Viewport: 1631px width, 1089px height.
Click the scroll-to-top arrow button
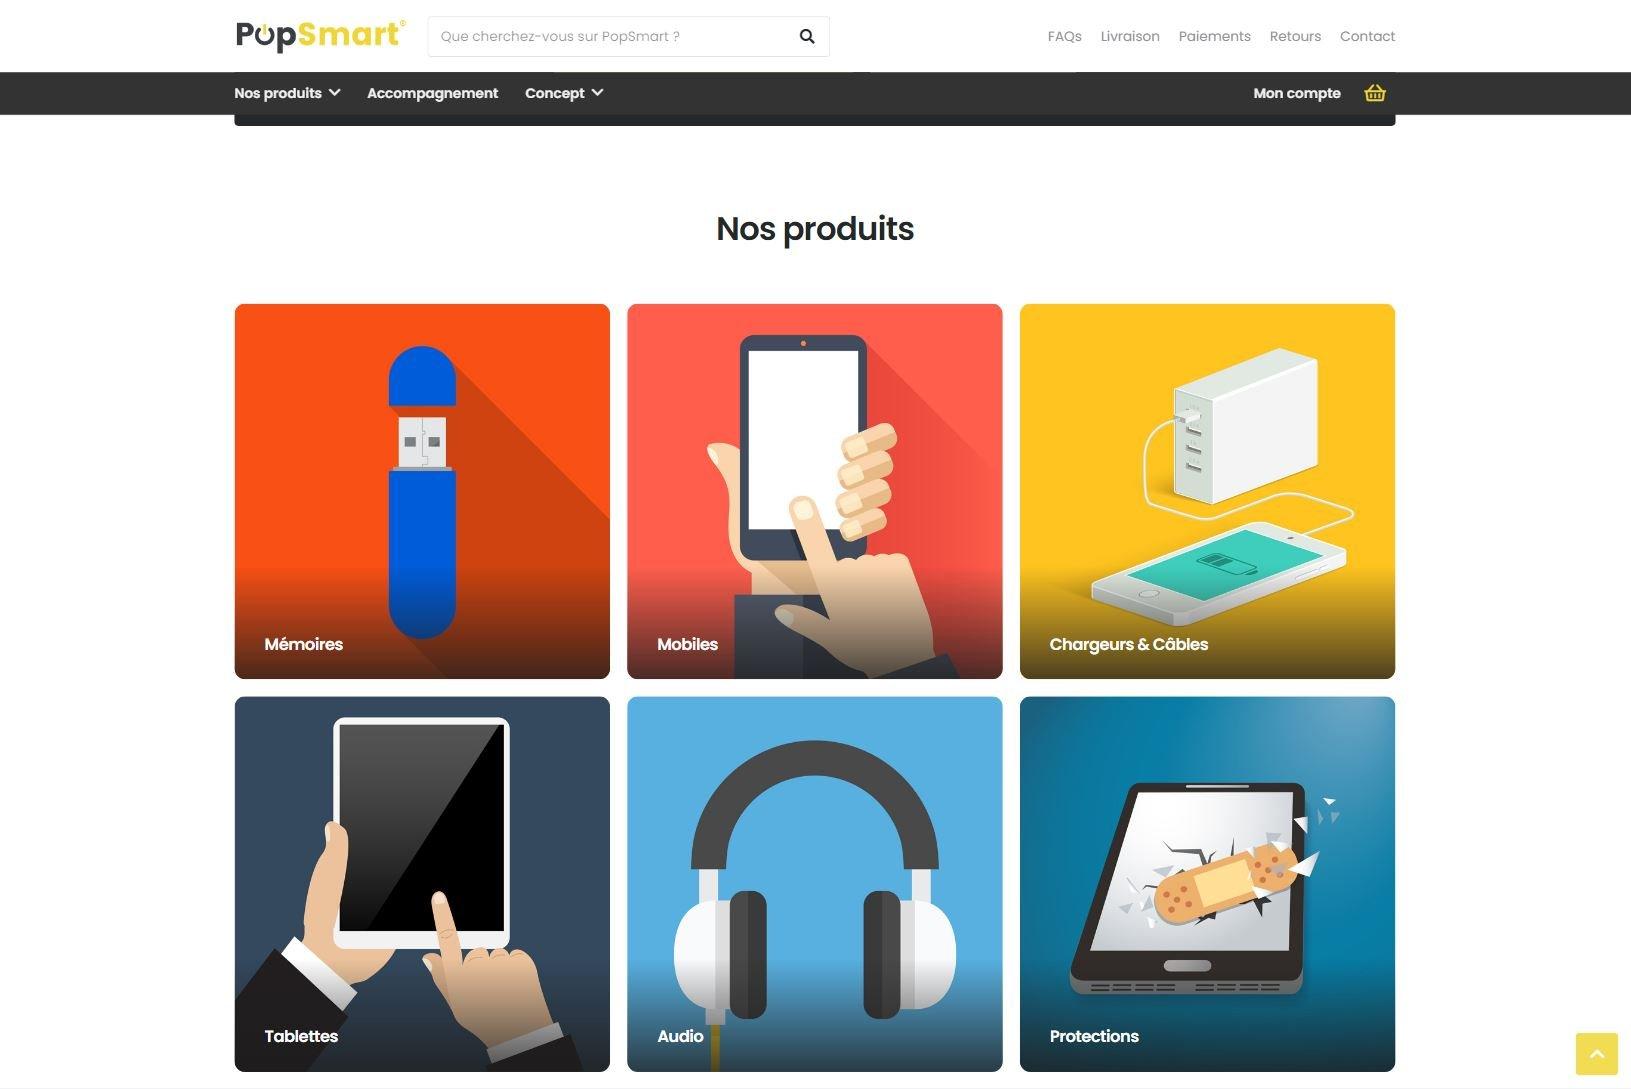1596,1054
